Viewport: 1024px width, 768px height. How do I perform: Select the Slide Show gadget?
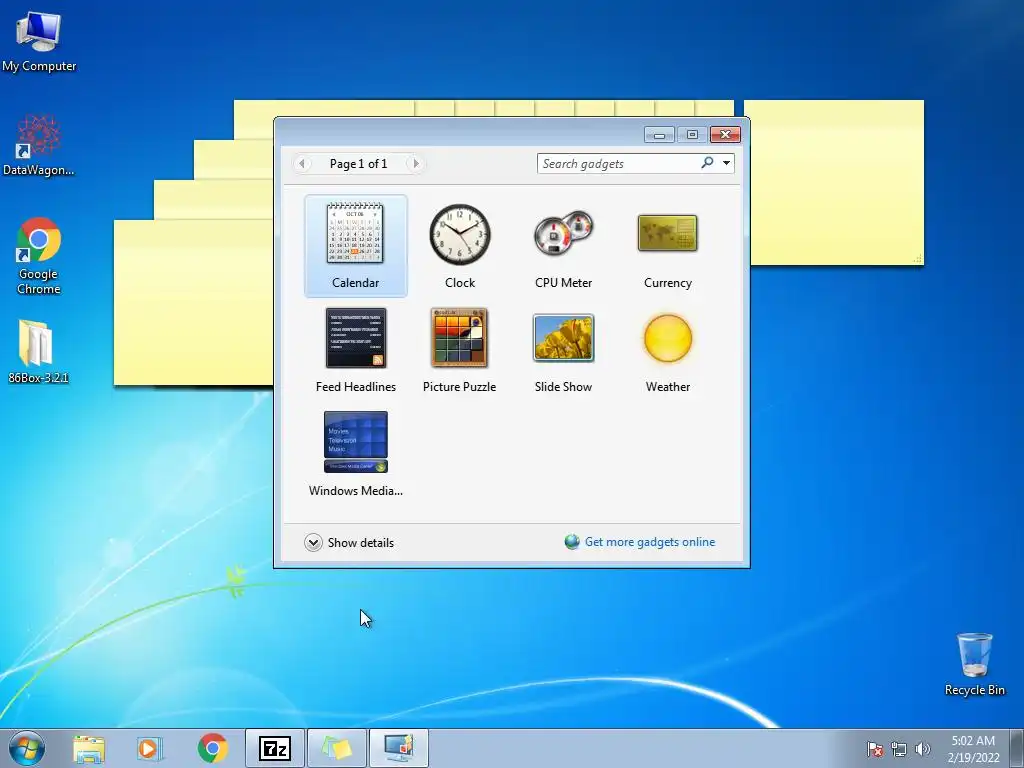point(564,349)
